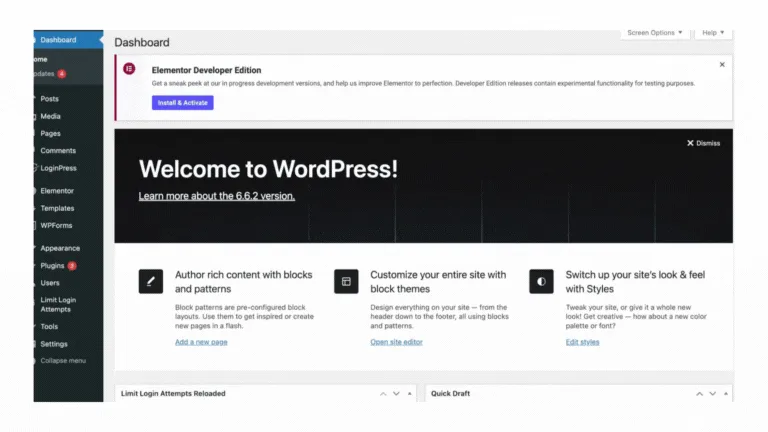Follow the Add a new page link

coord(201,342)
